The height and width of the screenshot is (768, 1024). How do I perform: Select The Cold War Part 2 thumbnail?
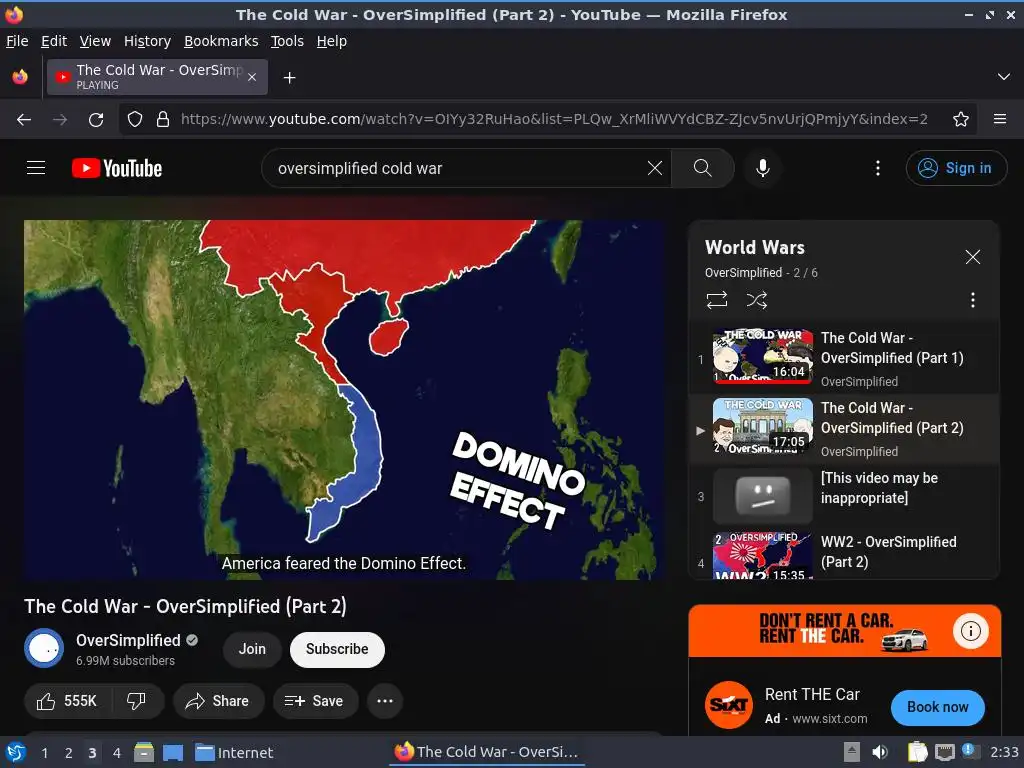[763, 426]
